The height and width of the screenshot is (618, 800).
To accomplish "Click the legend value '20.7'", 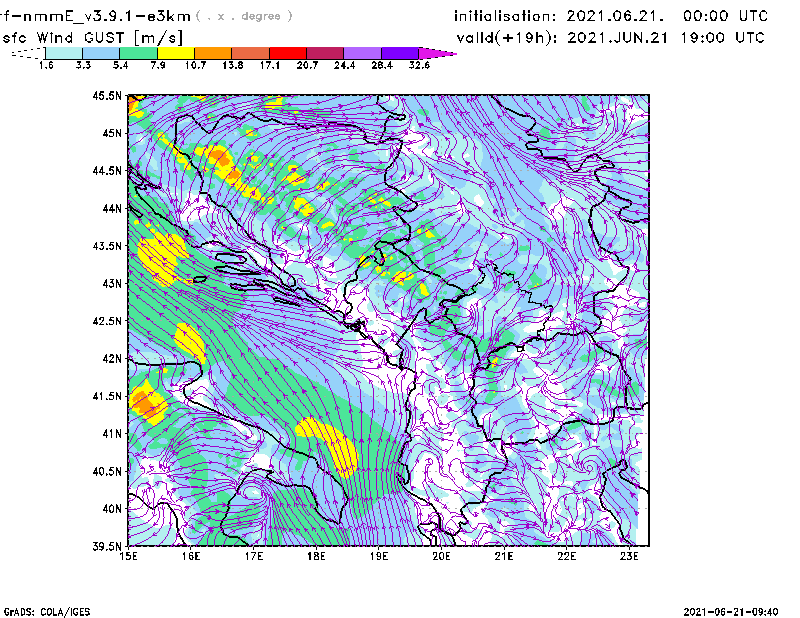I will point(307,65).
